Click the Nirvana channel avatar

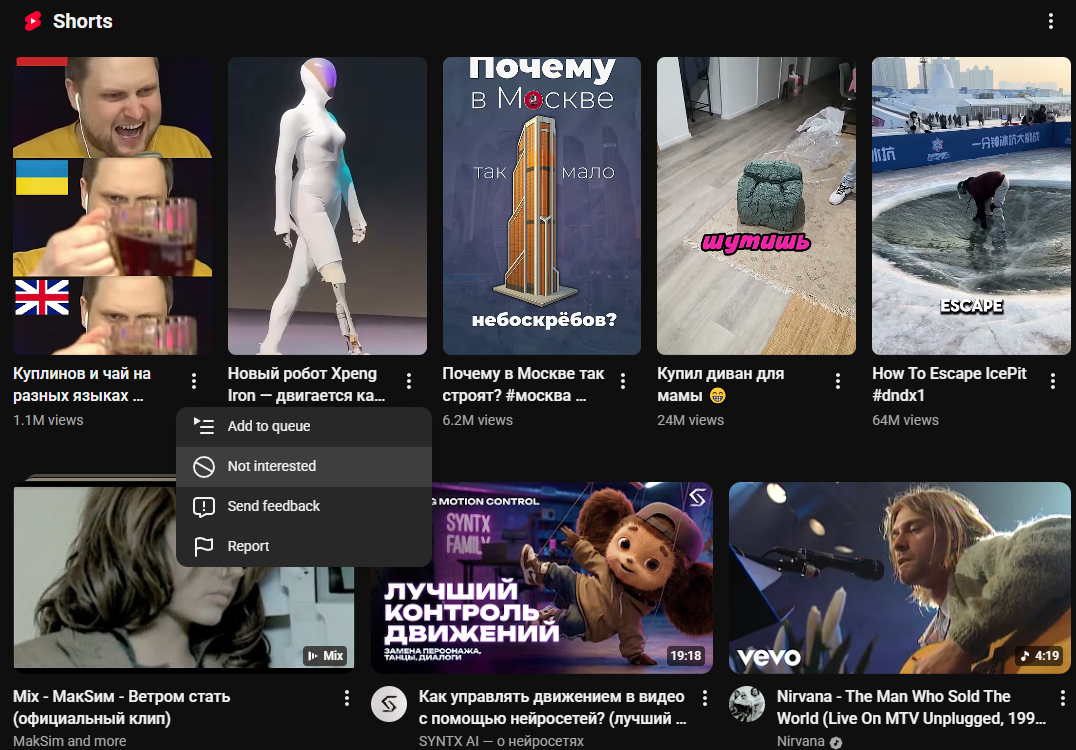click(x=747, y=704)
